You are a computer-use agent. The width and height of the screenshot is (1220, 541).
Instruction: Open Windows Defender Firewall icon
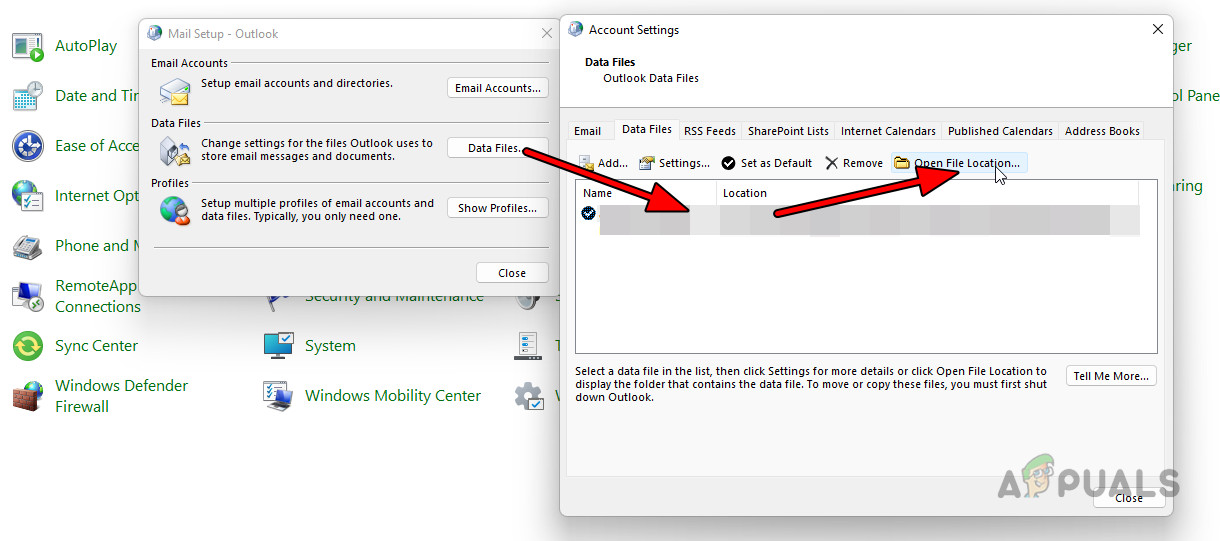click(x=27, y=396)
